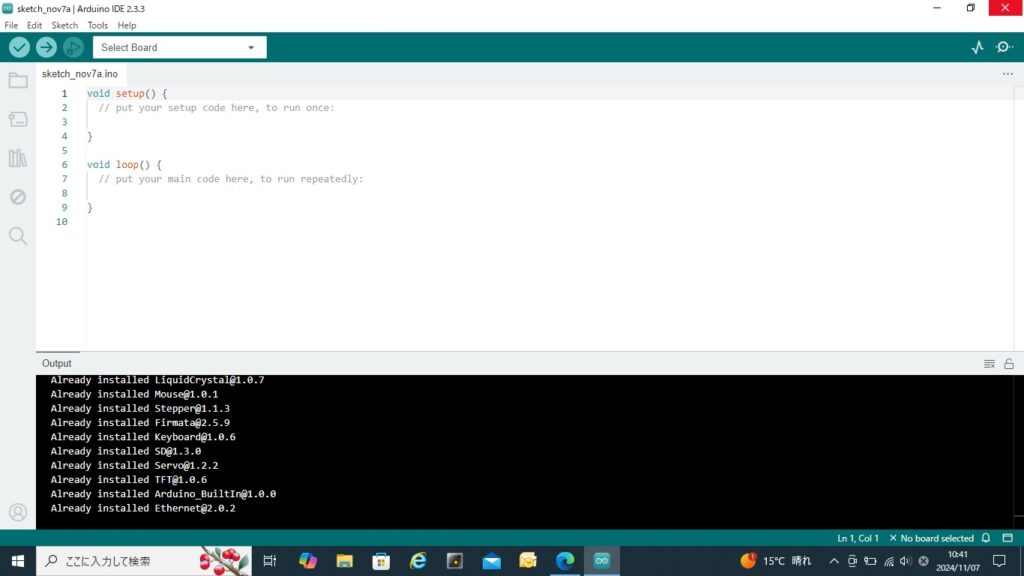Start debugging with the debug button
1024x576 pixels.
point(73,47)
